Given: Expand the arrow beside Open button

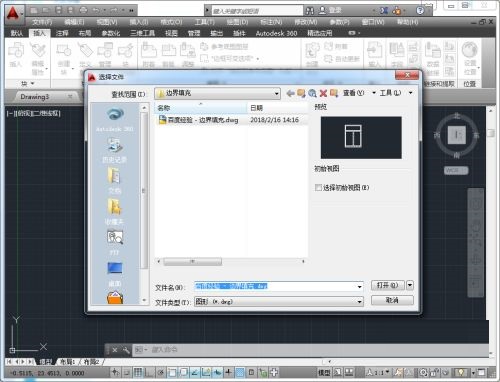Looking at the screenshot, I should (410, 285).
